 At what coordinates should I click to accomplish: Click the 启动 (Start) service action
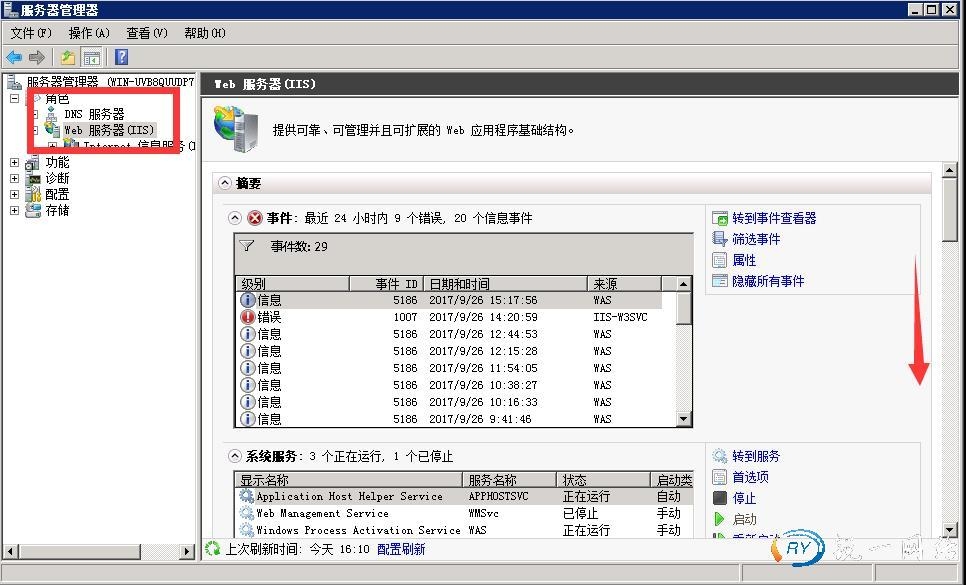744,519
